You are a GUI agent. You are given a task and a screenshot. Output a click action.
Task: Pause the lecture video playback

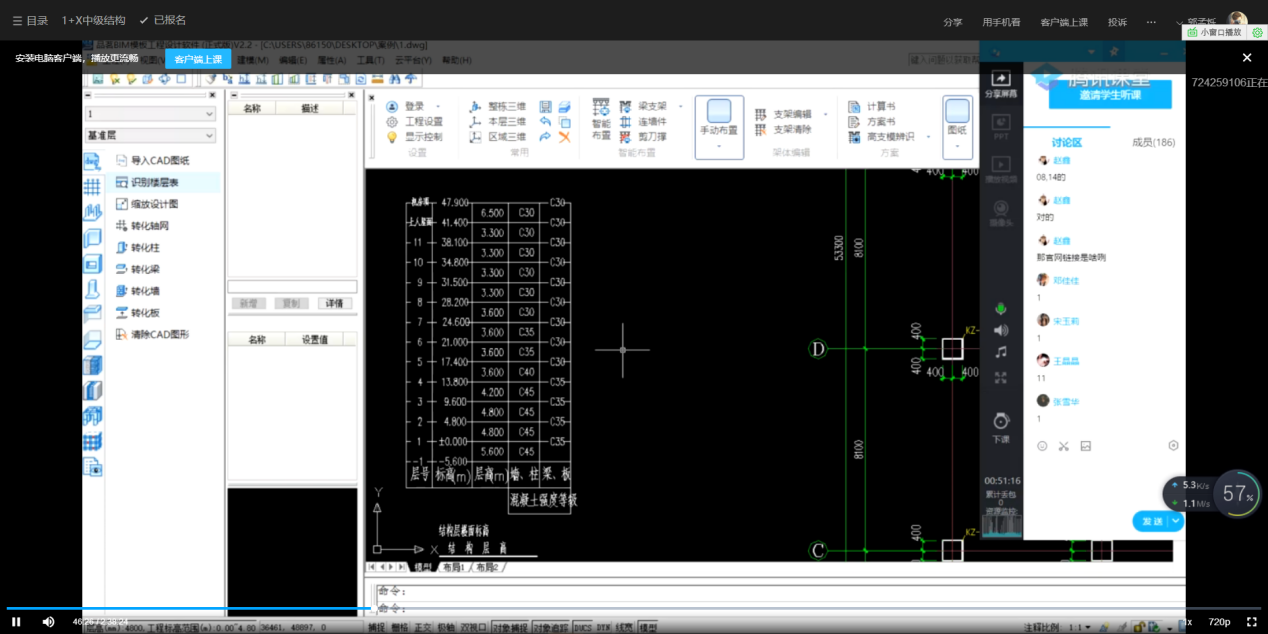16,621
